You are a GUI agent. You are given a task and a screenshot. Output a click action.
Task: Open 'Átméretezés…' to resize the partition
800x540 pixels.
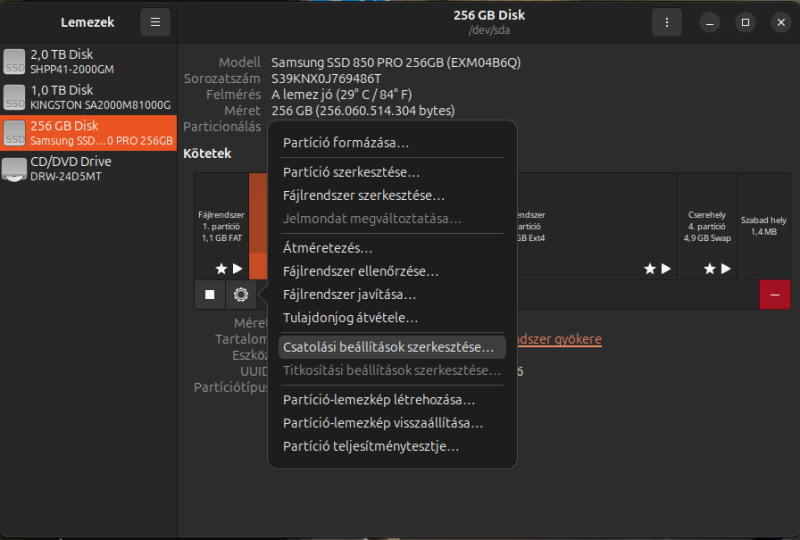tap(328, 247)
